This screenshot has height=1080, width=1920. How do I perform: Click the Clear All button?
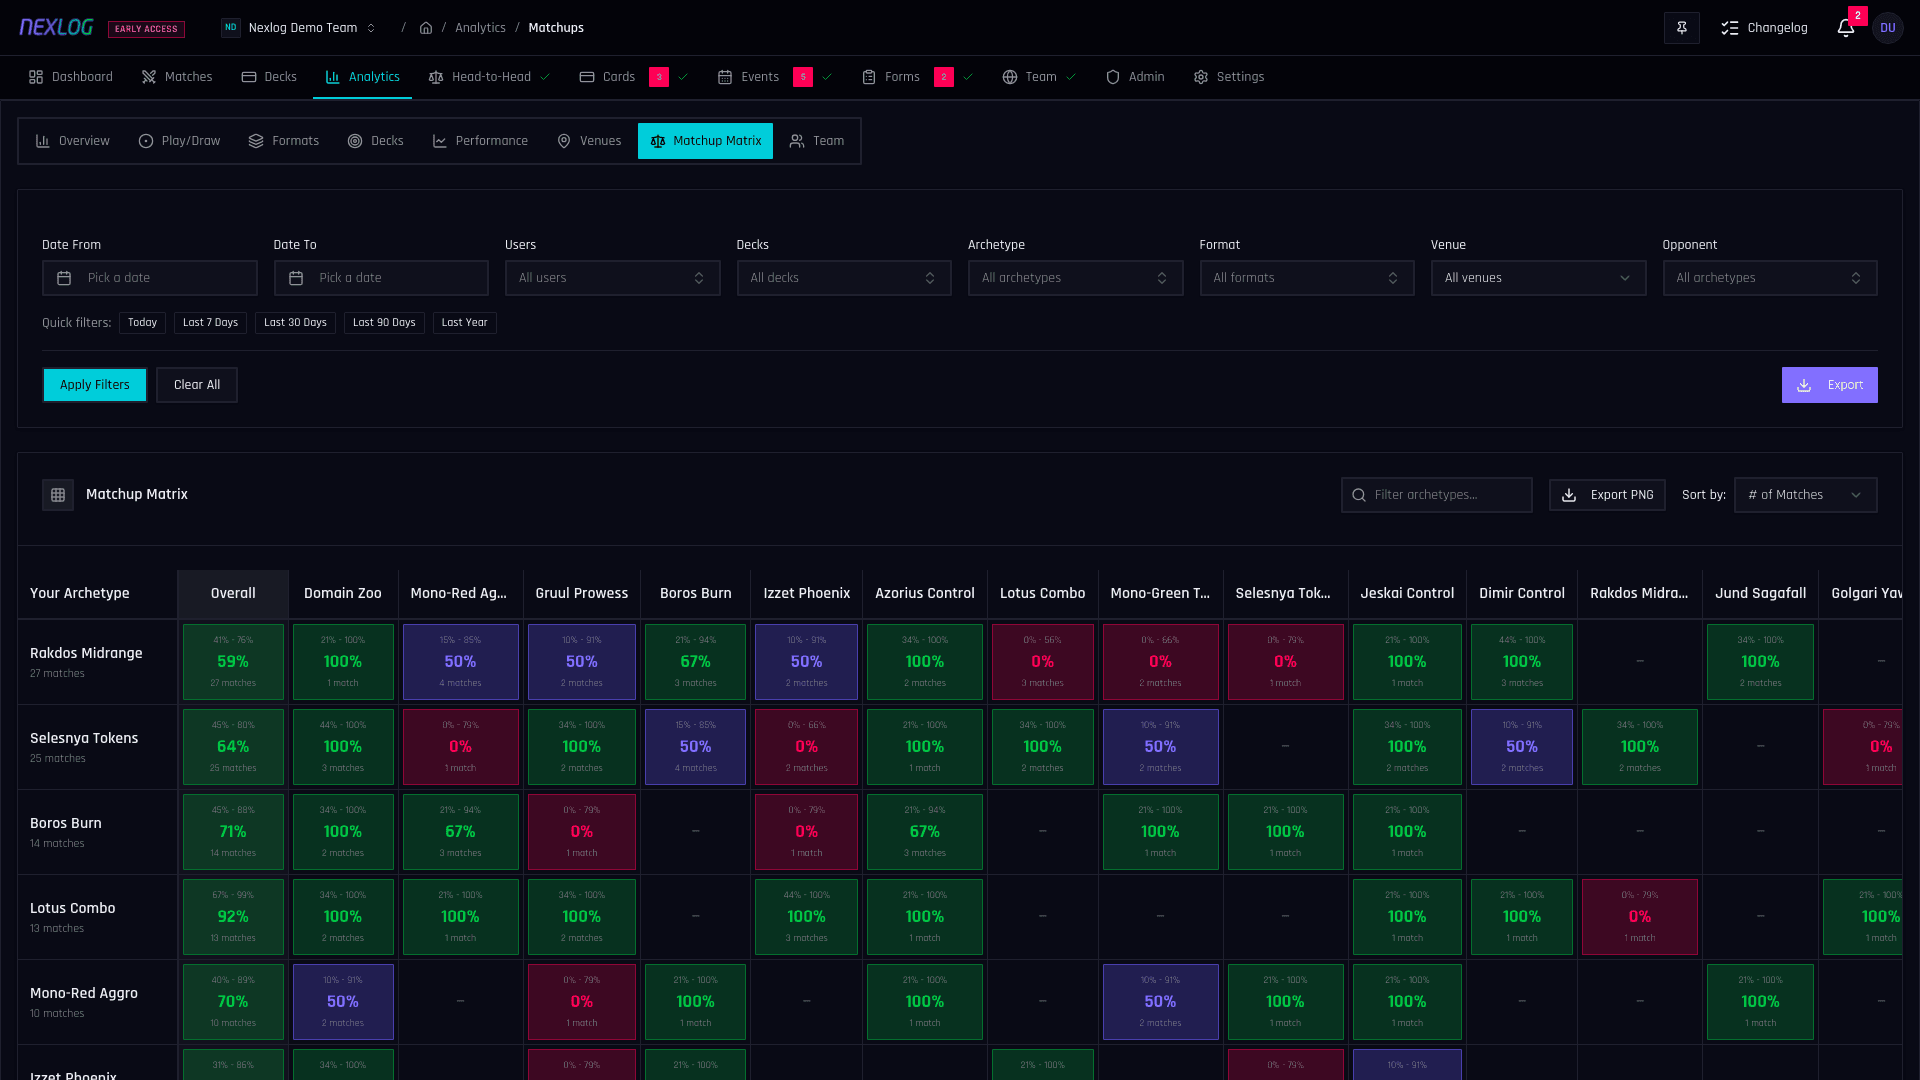(x=197, y=385)
